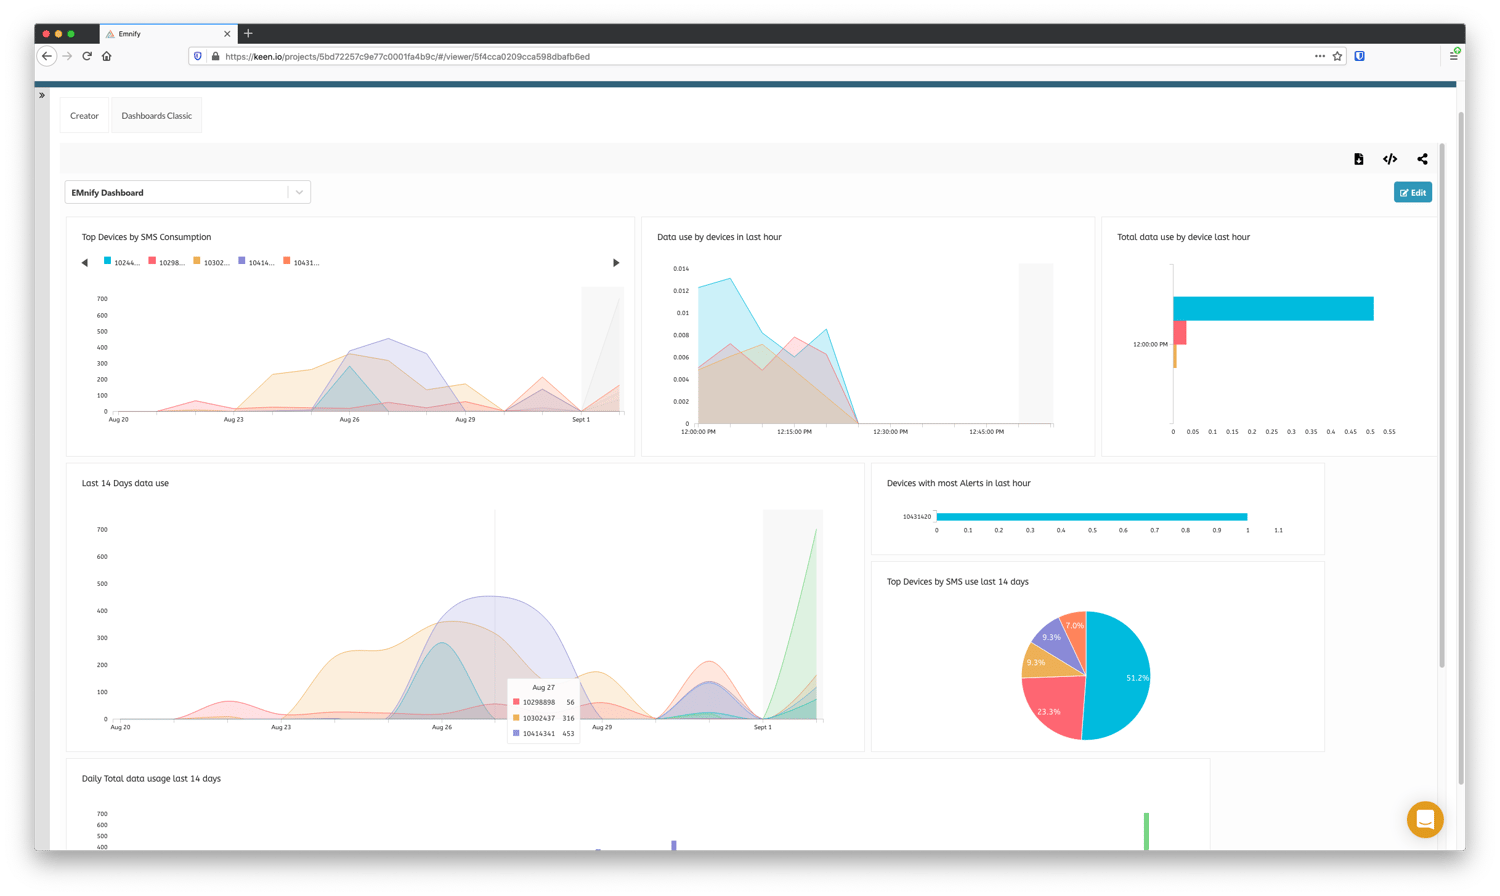Toggle the 10431... series visibility
This screenshot has height=896, width=1500.
(x=301, y=262)
